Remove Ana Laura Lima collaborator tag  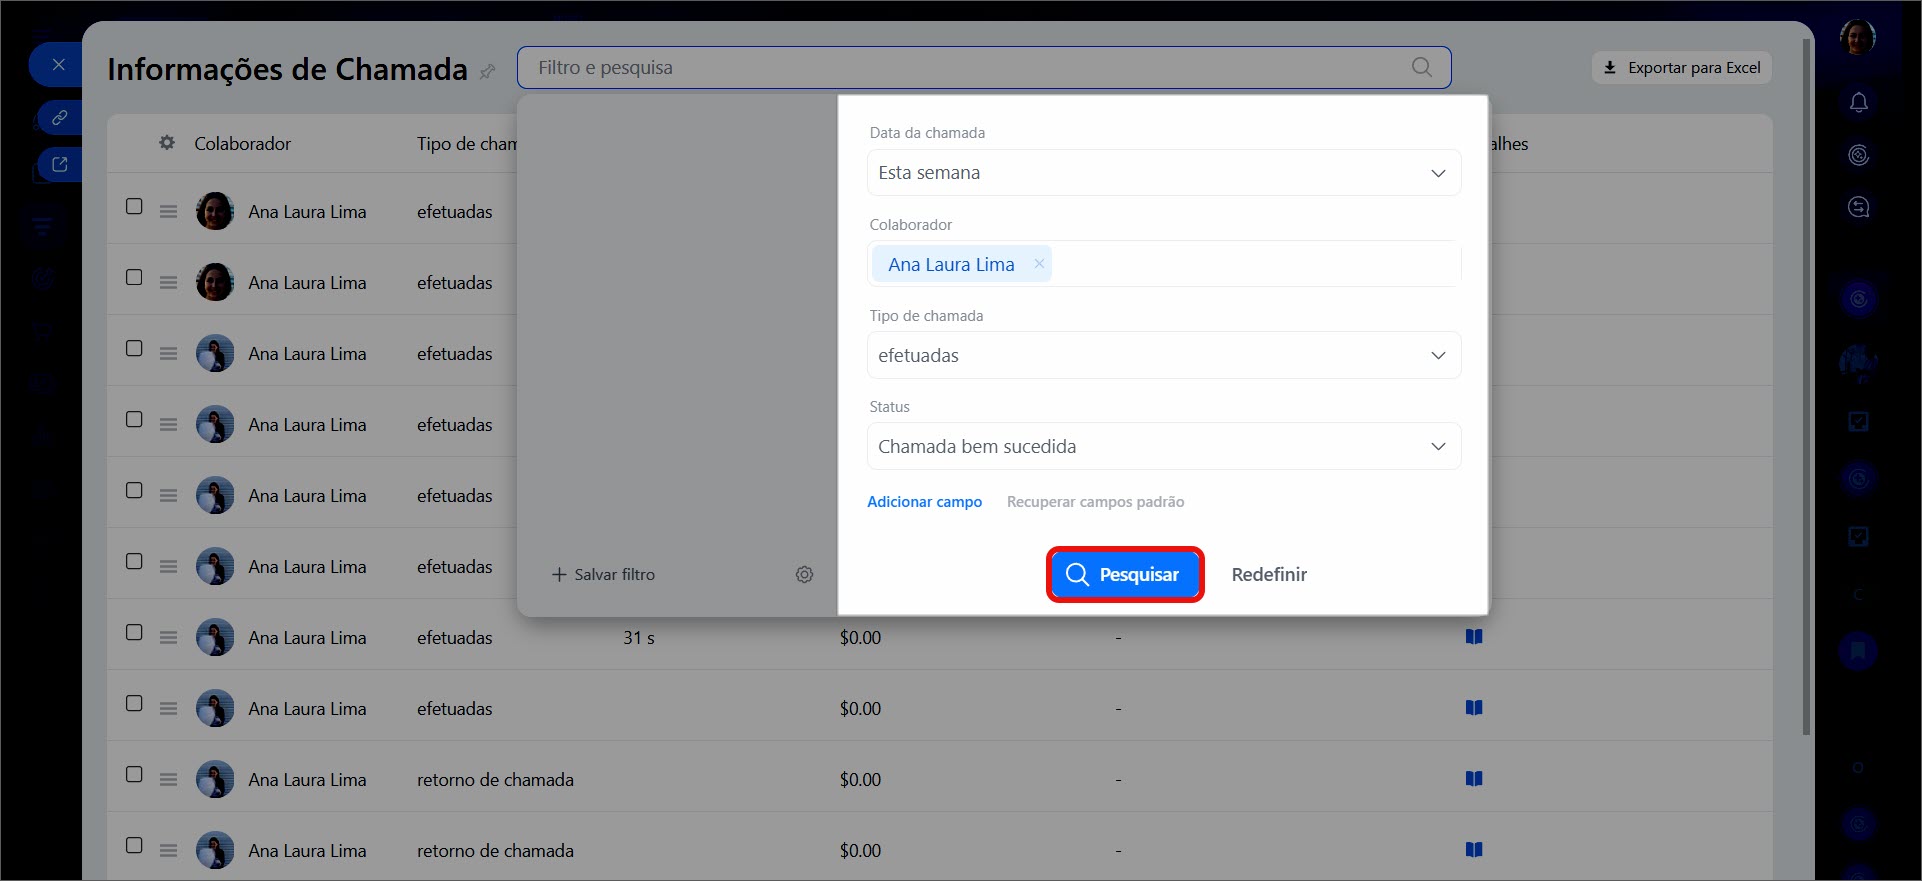(1039, 264)
